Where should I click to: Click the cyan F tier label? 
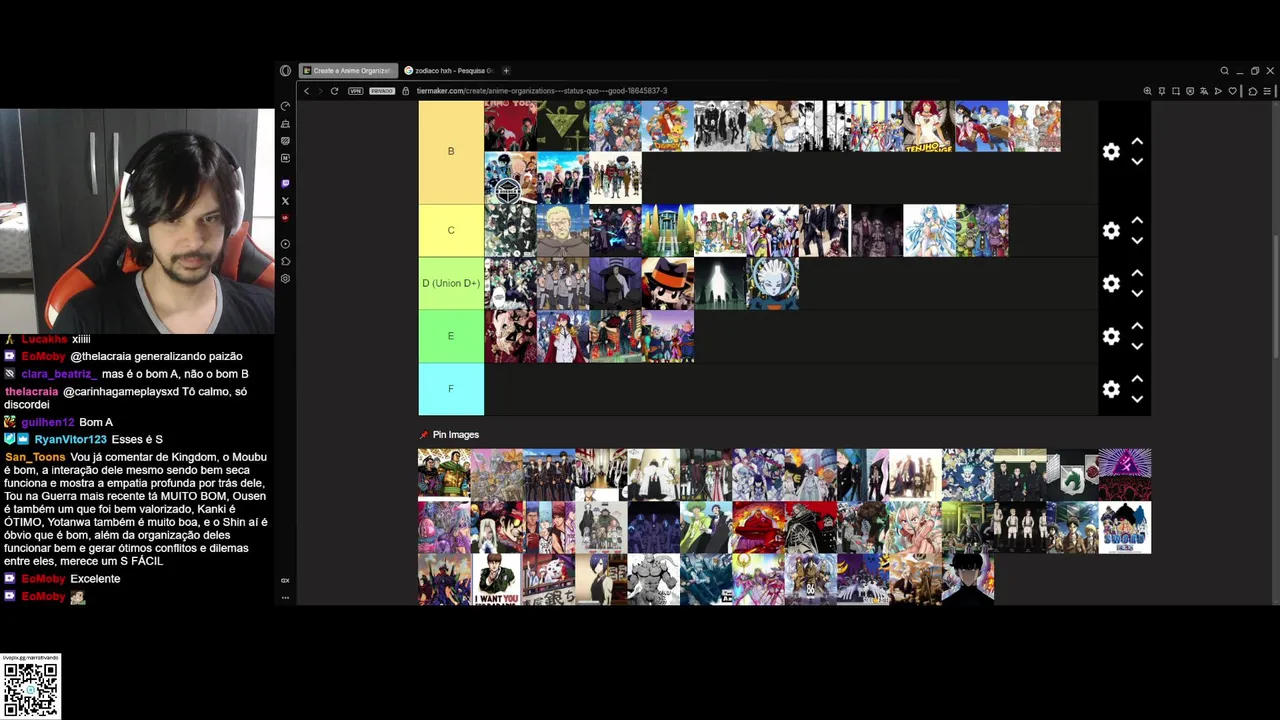tap(451, 389)
